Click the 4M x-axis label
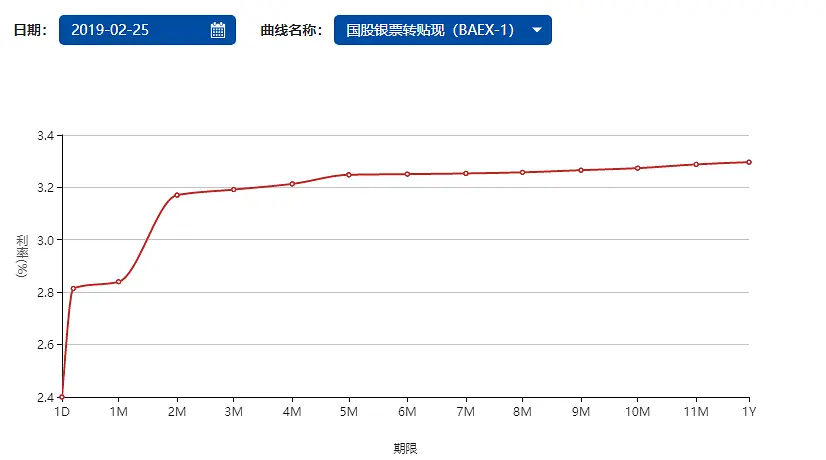This screenshot has width=826, height=460. 292,412
